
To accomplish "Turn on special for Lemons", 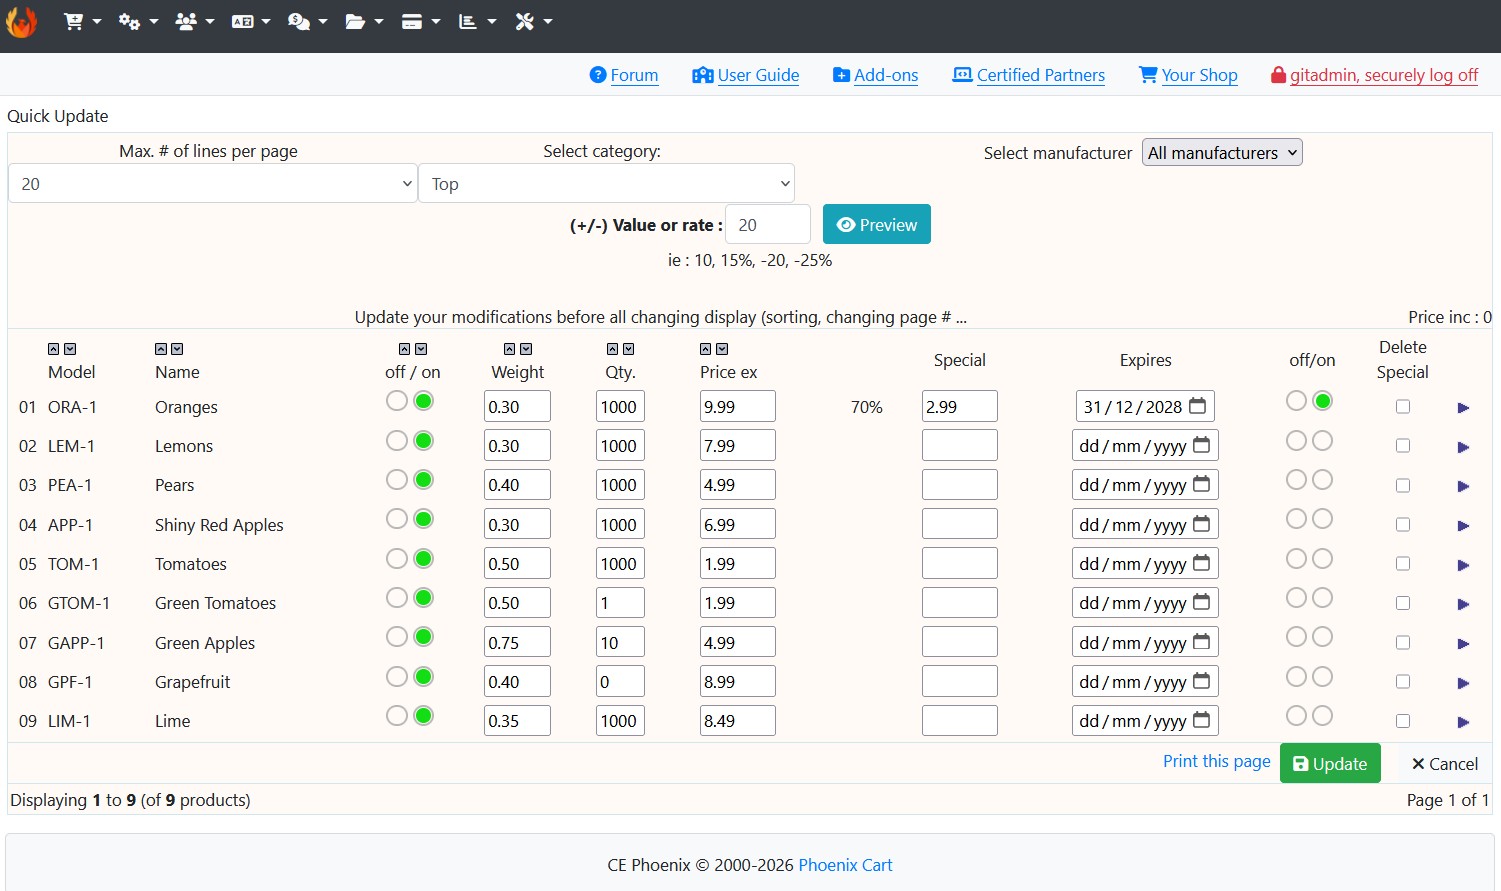I will (1323, 441).
